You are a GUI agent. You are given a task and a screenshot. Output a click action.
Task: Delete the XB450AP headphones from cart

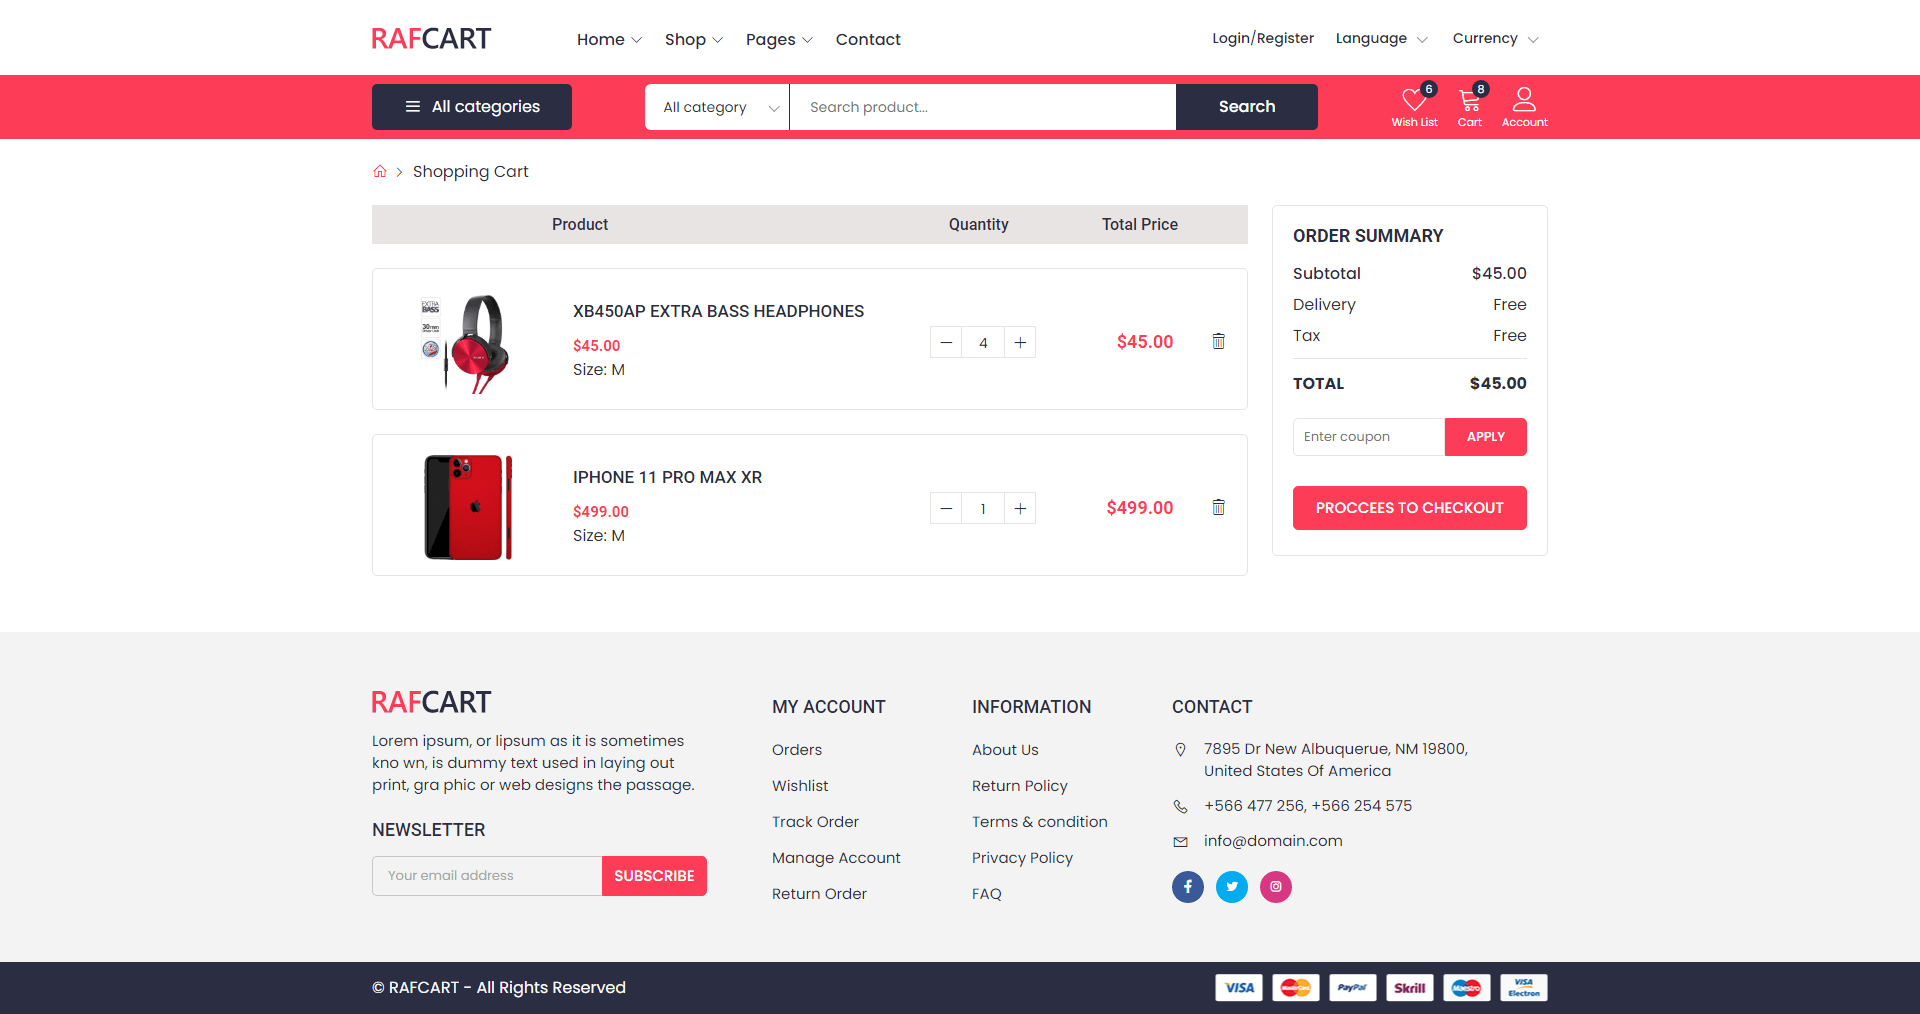click(1218, 341)
